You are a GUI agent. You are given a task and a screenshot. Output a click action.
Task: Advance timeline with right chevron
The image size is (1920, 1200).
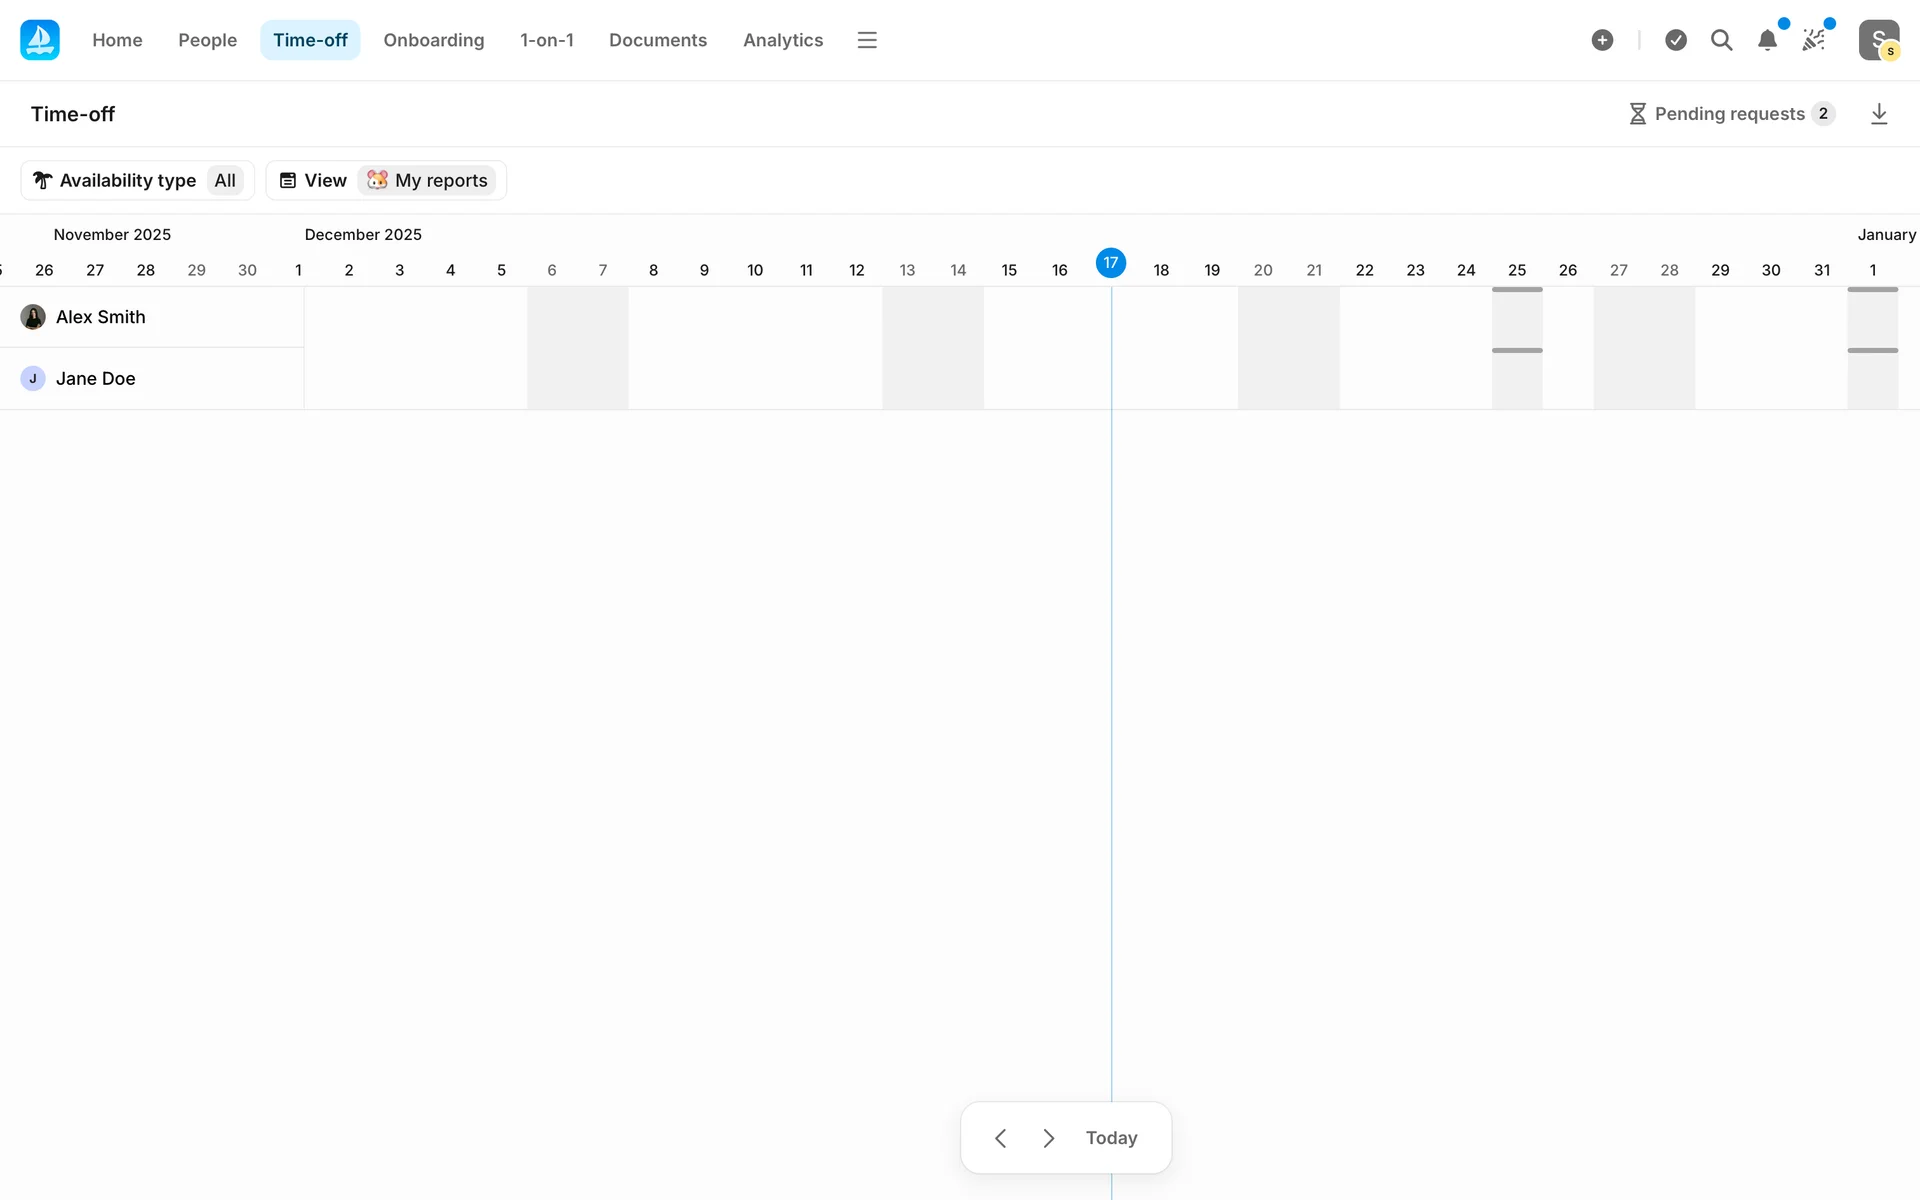click(x=1048, y=1138)
